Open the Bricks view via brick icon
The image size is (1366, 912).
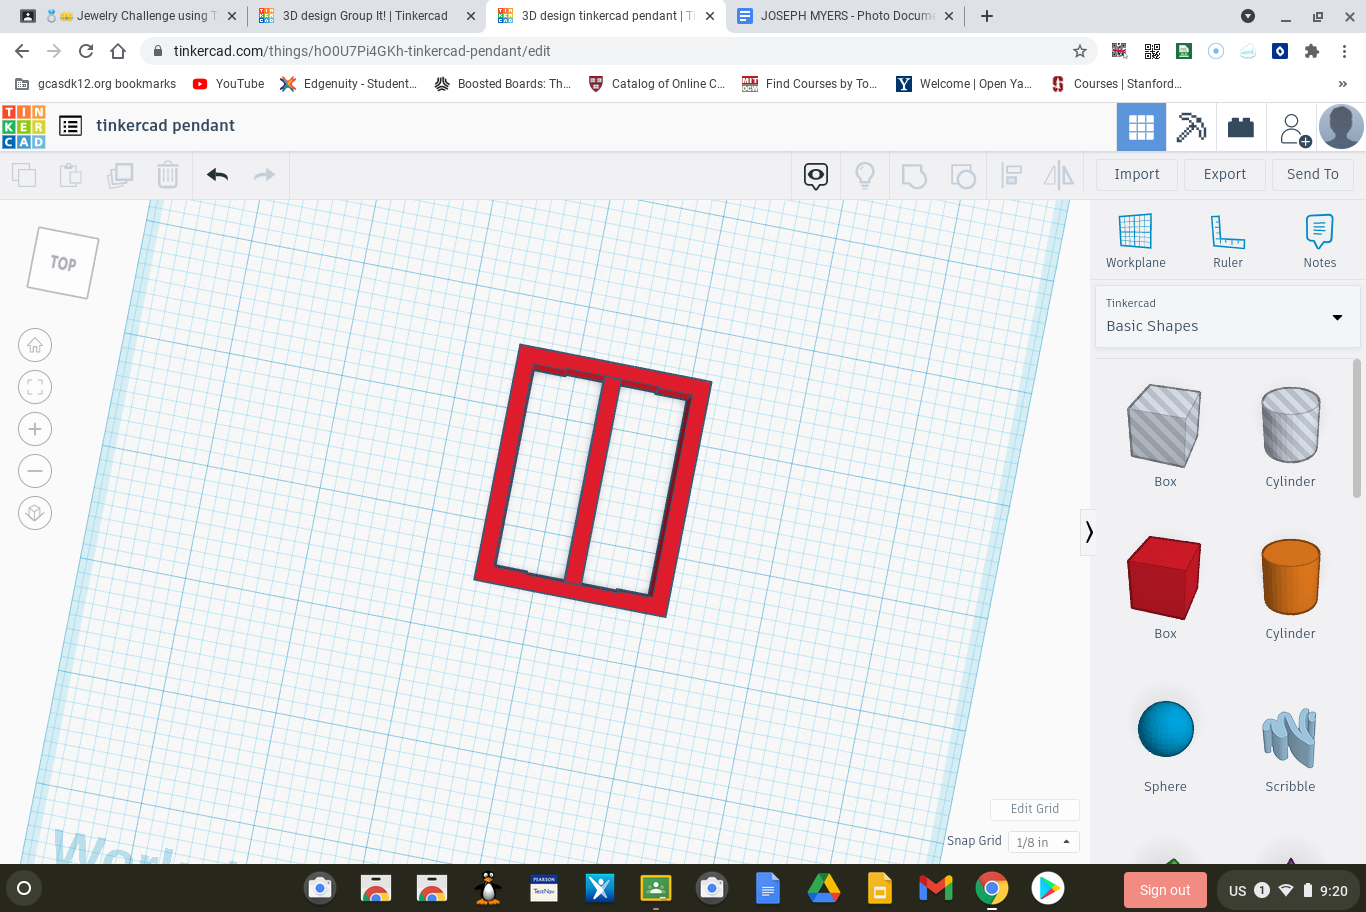coord(1241,126)
